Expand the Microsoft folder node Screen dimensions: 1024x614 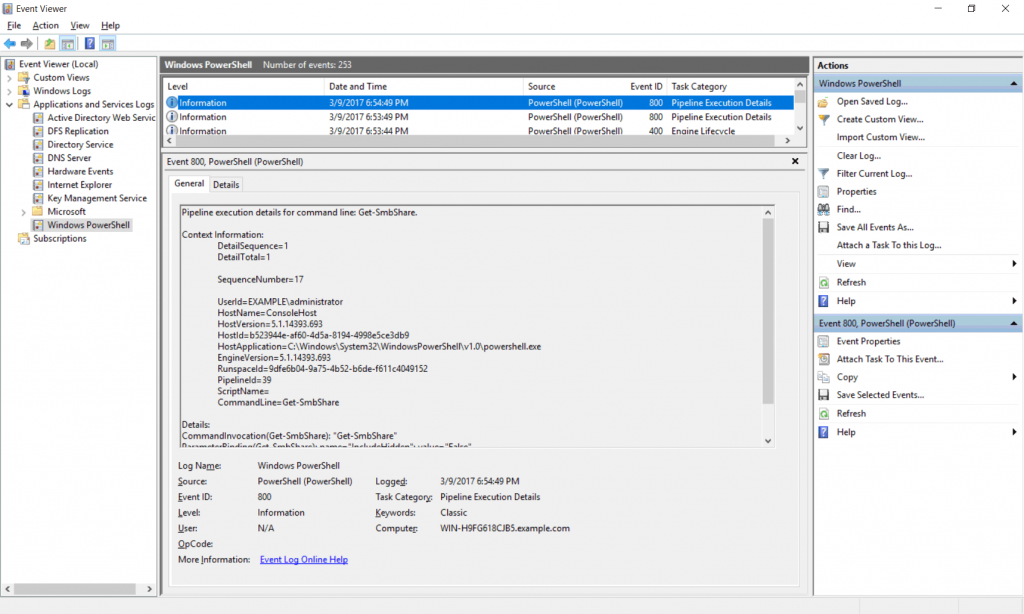(23, 212)
